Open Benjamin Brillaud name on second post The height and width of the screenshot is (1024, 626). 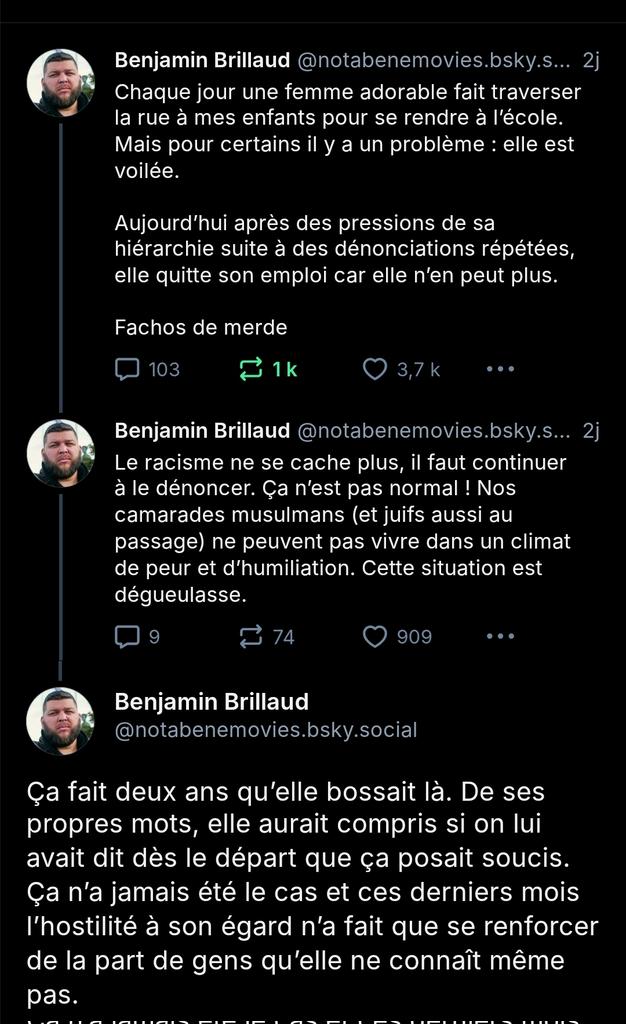[202, 430]
